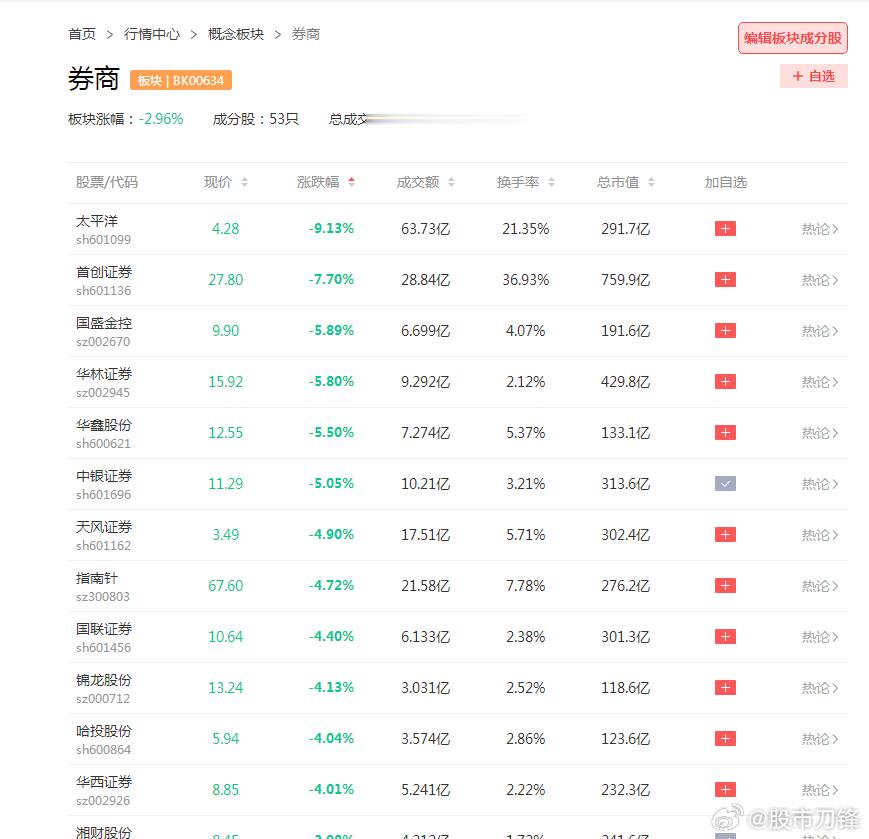Sort by 成交额 column arrows
Image resolution: width=869 pixels, height=839 pixels.
point(451,182)
